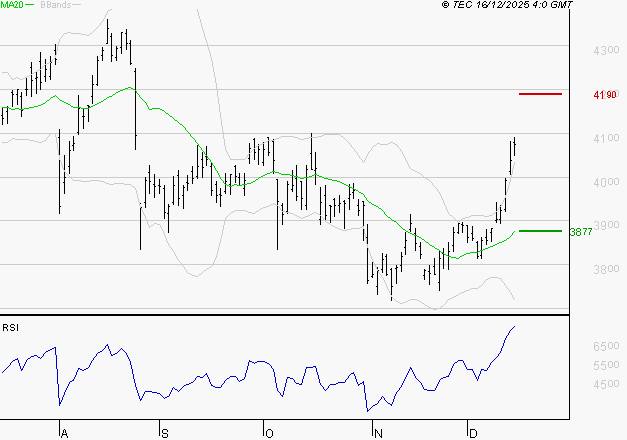The height and width of the screenshot is (440, 627).
Task: Click the TEC 16/12/2025 timestamp text
Action: point(507,4)
